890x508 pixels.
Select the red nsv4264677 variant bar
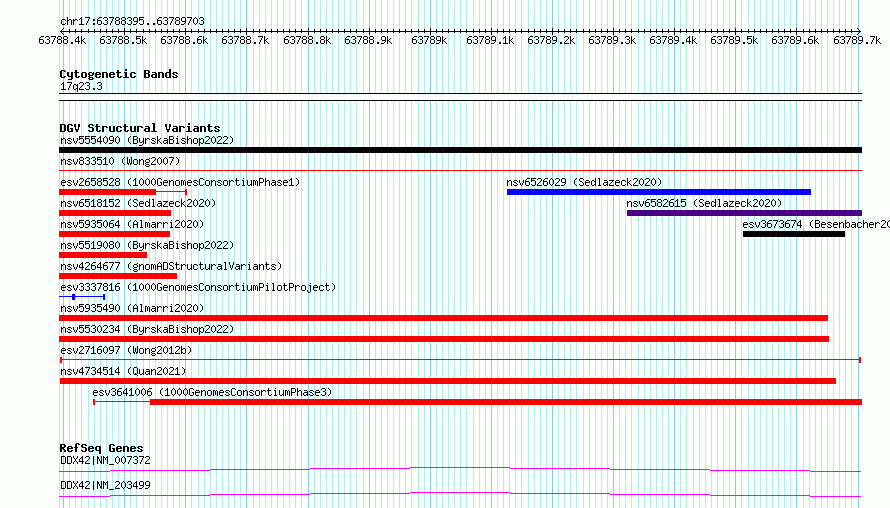pos(118,276)
